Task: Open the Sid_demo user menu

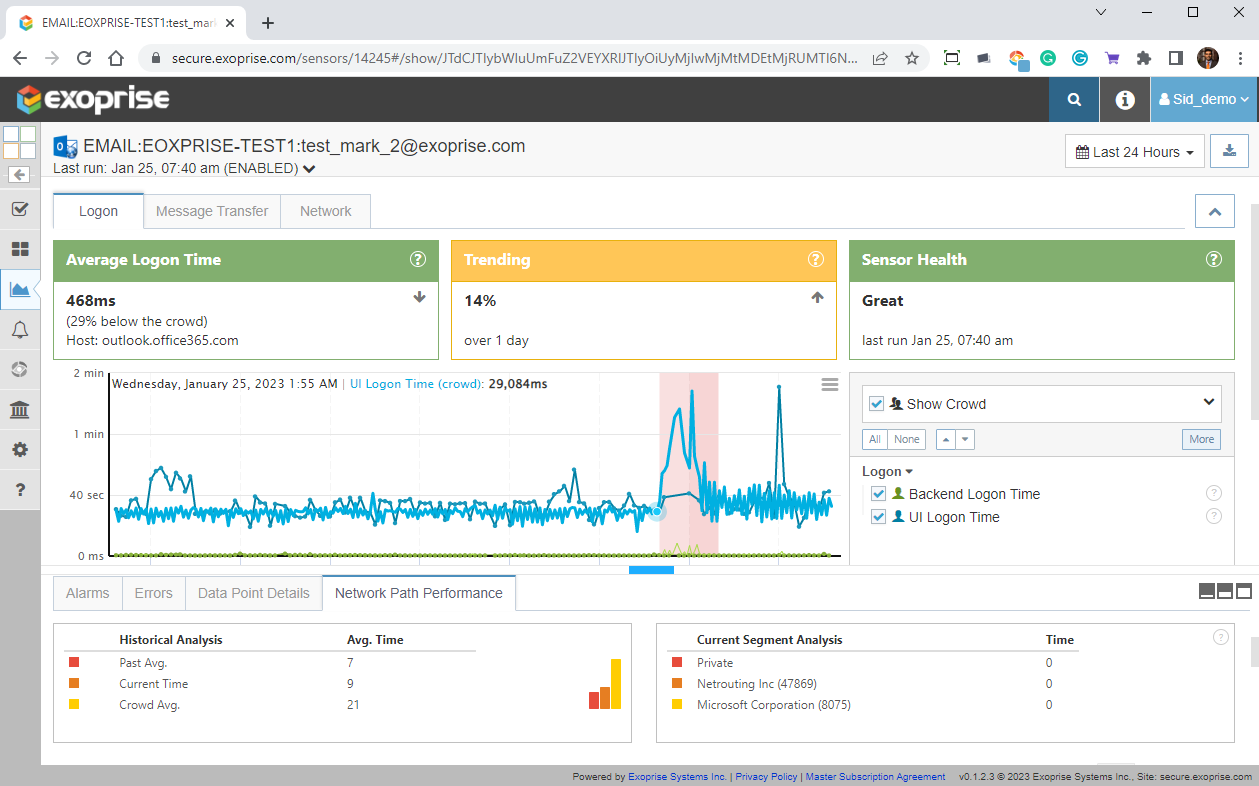Action: click(x=1204, y=99)
